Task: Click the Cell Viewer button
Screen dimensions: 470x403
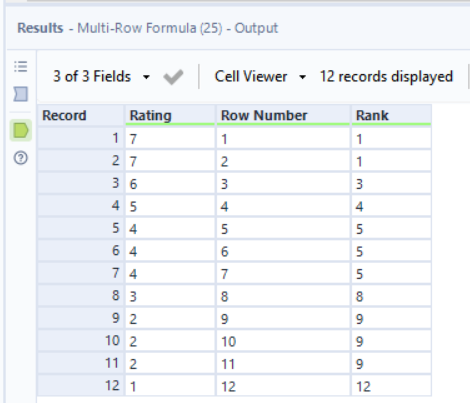Action: (x=251, y=76)
